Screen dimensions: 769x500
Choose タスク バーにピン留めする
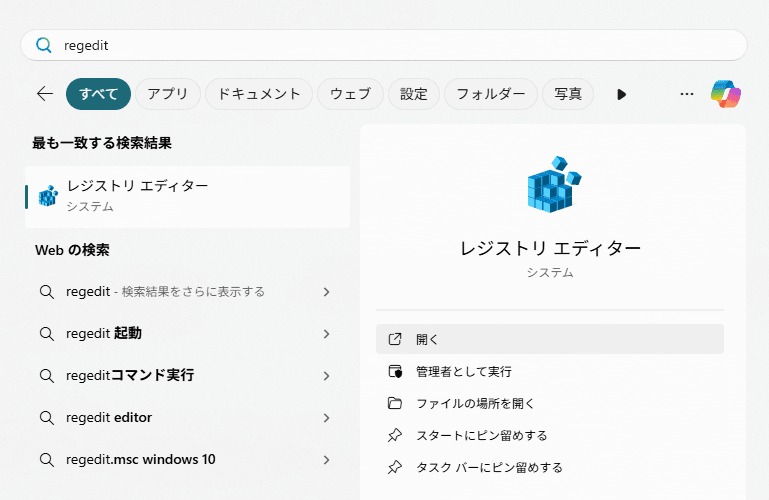point(550,467)
